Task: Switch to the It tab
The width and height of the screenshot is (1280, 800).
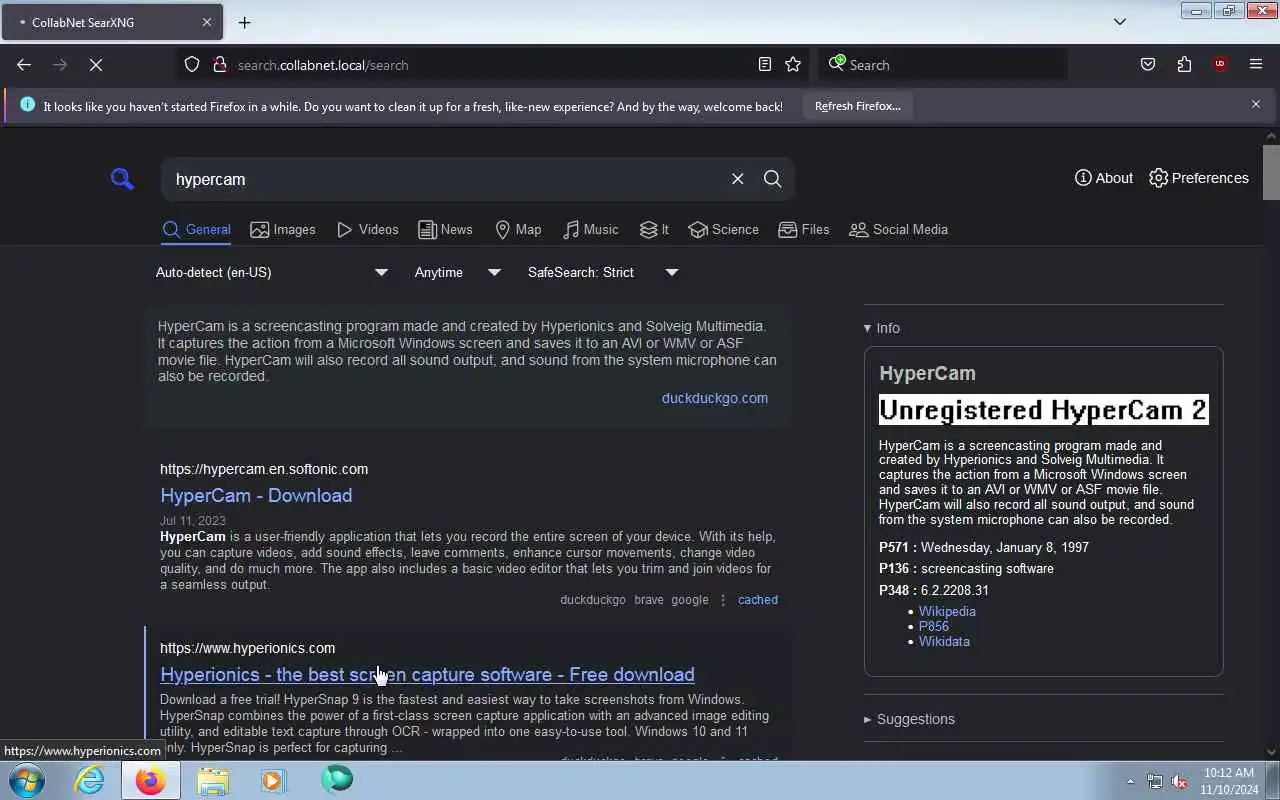Action: (x=654, y=229)
